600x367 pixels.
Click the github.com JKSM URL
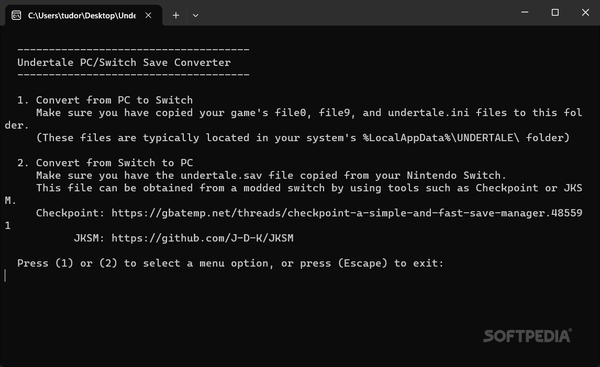(x=202, y=238)
